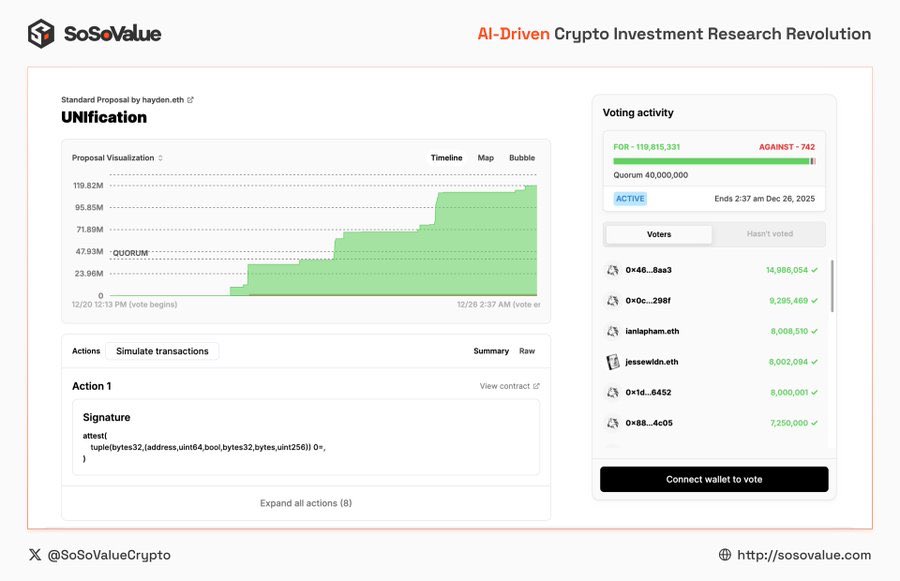This screenshot has width=900, height=581.
Task: Click the View contract external link icon
Action: click(536, 386)
